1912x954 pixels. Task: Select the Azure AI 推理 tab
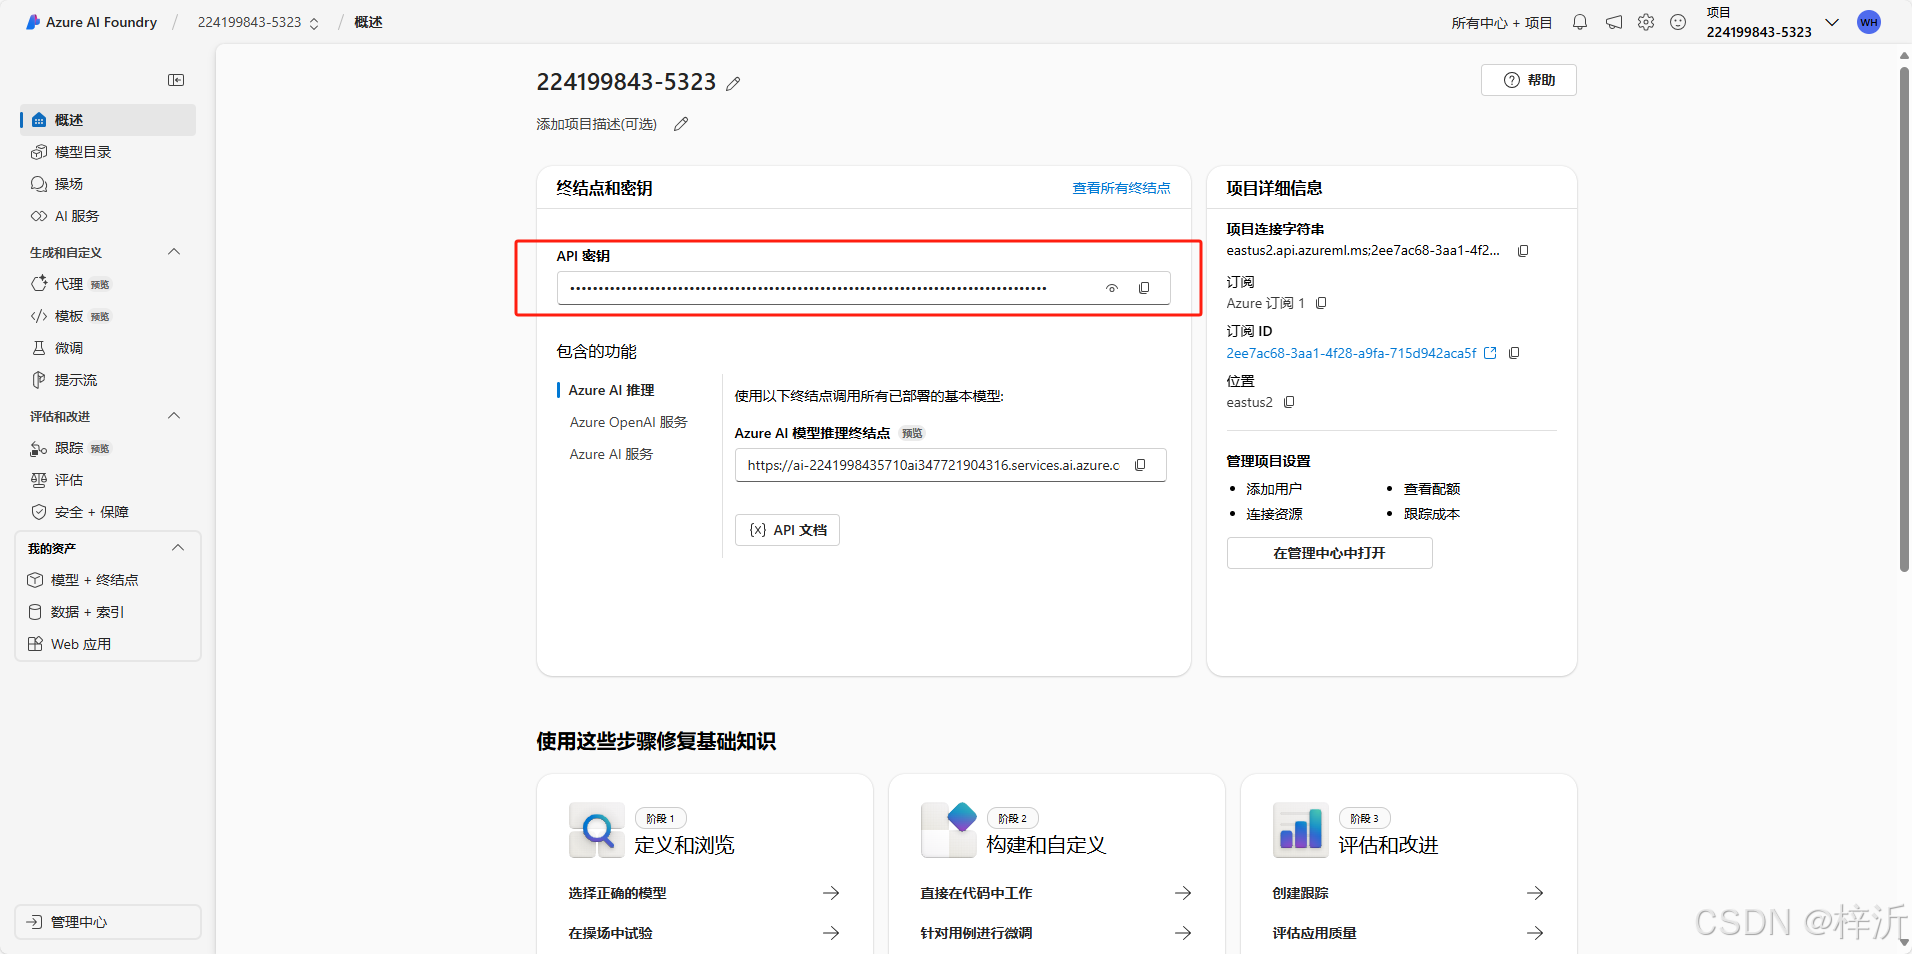pos(611,390)
